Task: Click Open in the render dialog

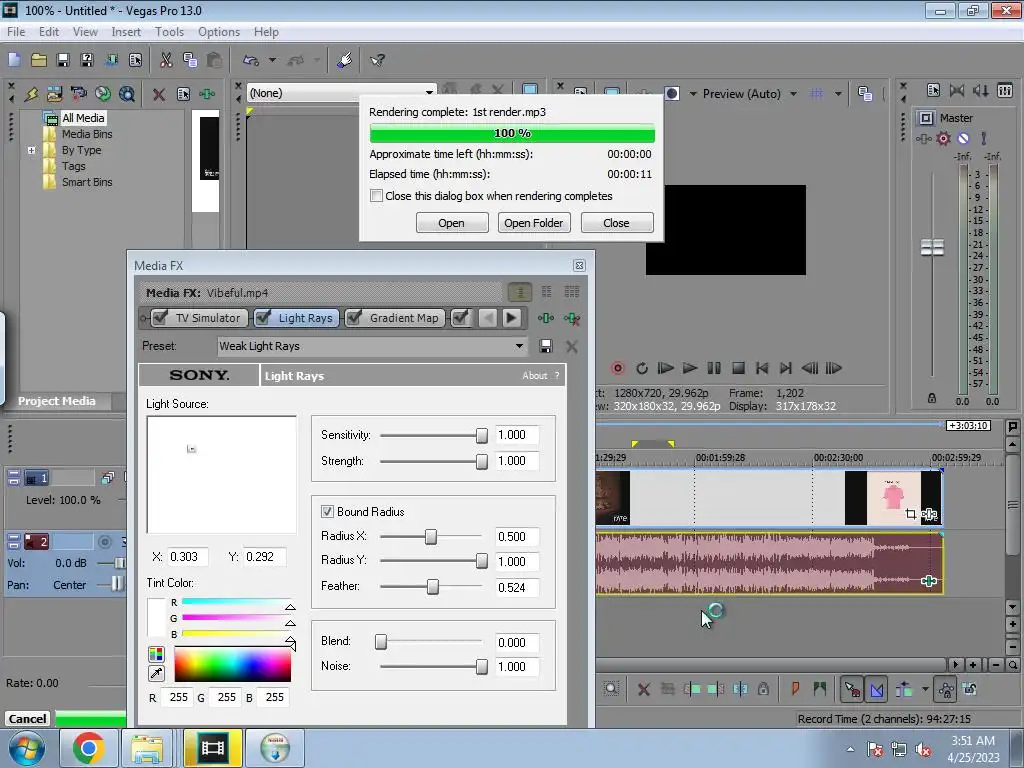Action: point(451,223)
